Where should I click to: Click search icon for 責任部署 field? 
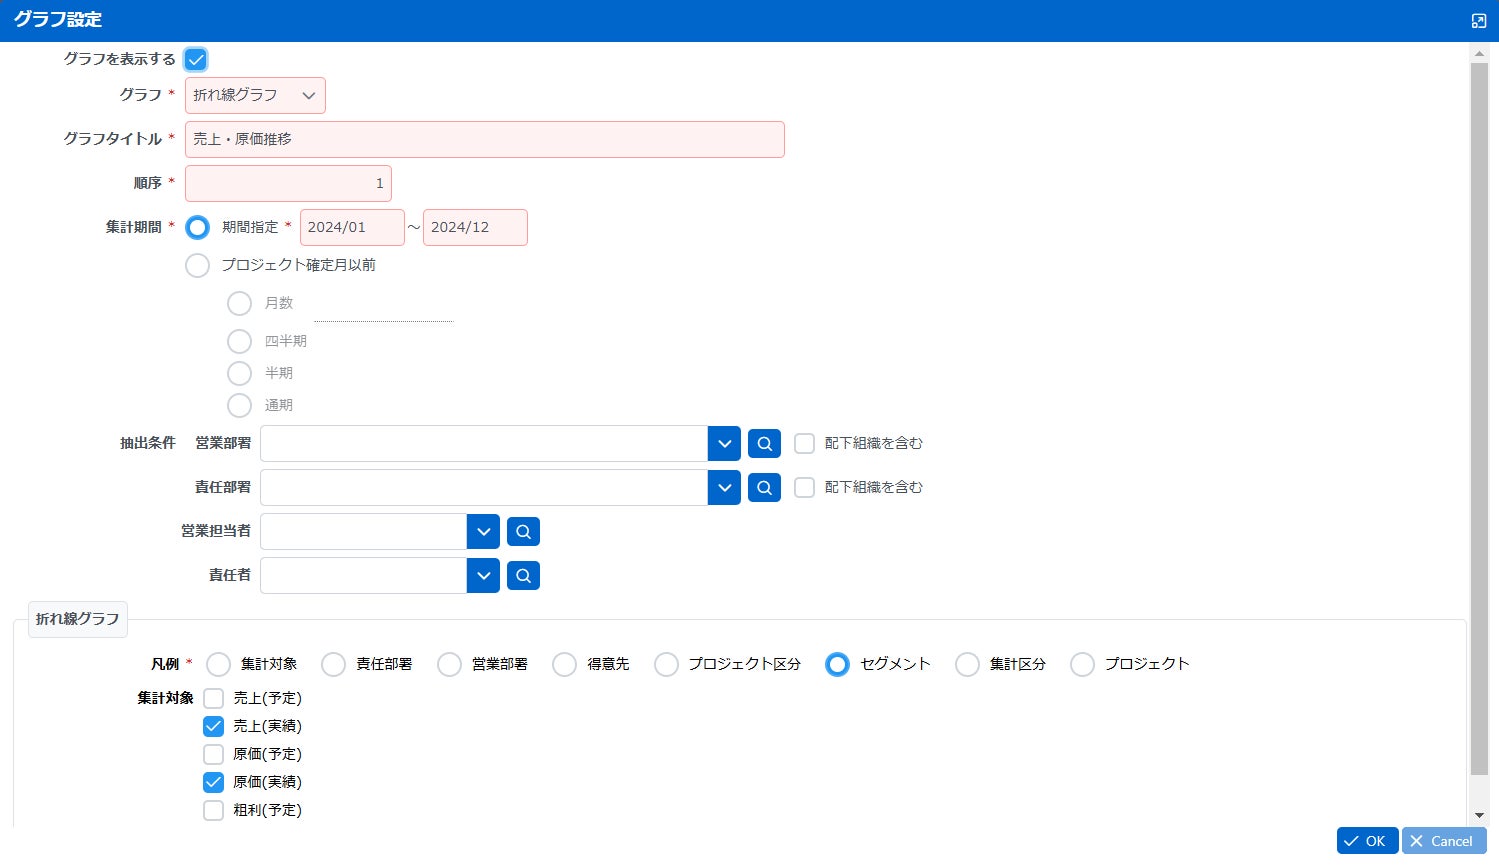click(764, 488)
